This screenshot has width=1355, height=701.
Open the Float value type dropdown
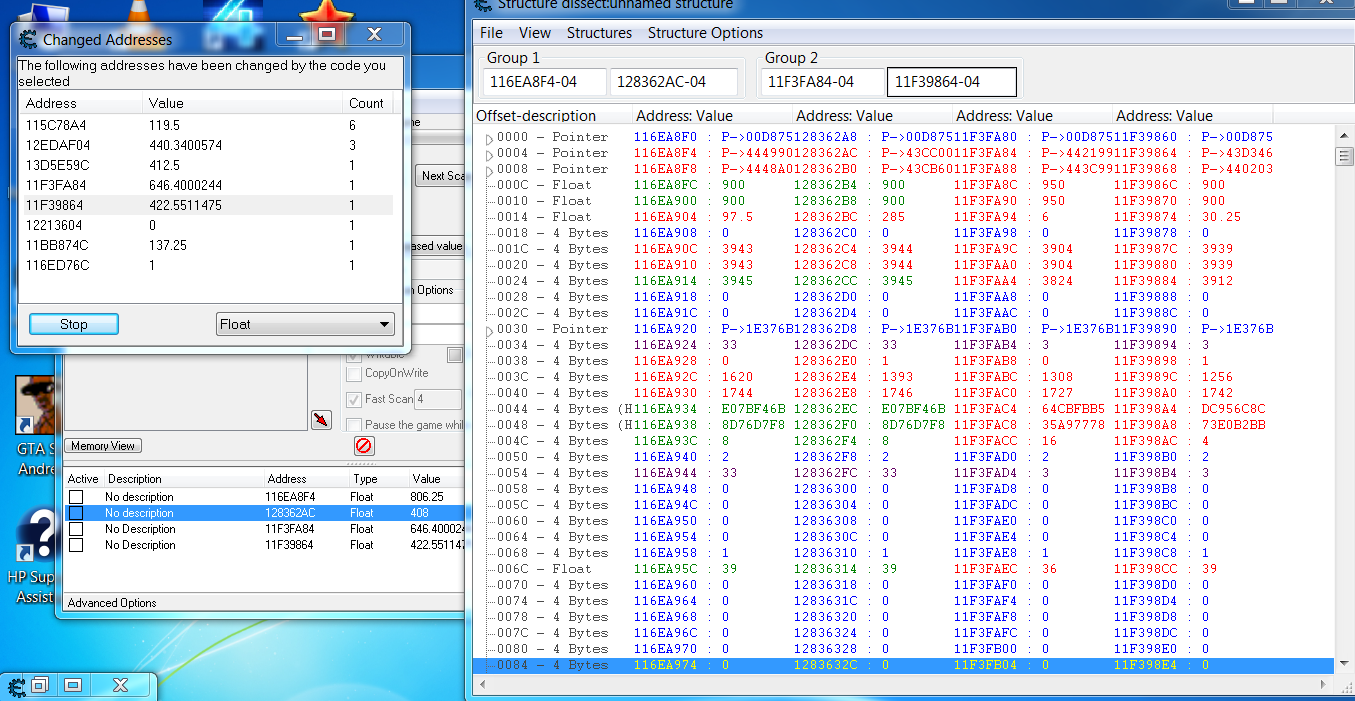pos(305,324)
